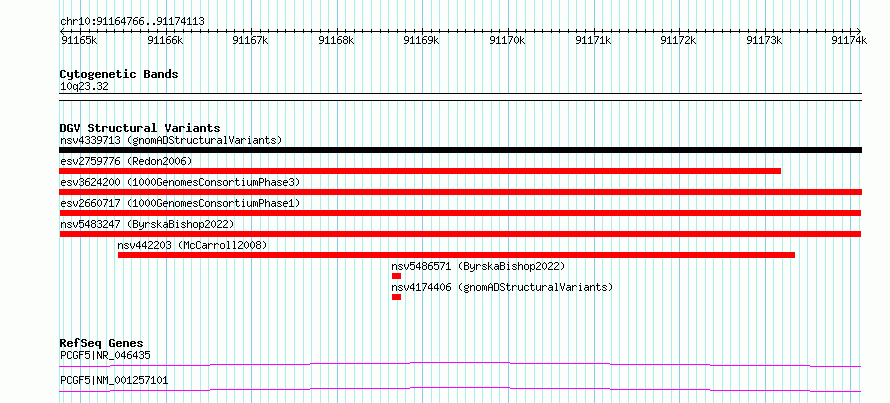This screenshot has width=890, height=403.
Task: Open esv3624200 (1000GenomesConsortiumPhase3) variant label
Action: tap(180, 182)
